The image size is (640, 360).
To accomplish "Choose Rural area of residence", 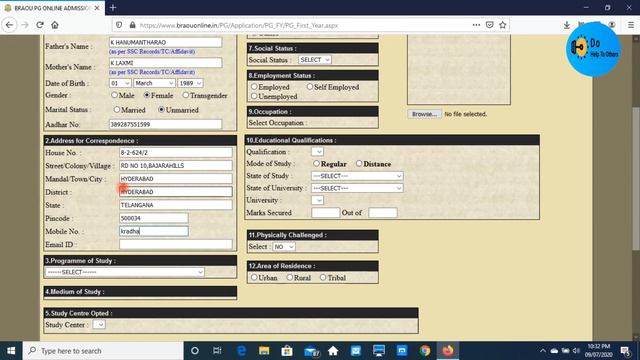I will pyautogui.click(x=289, y=277).
